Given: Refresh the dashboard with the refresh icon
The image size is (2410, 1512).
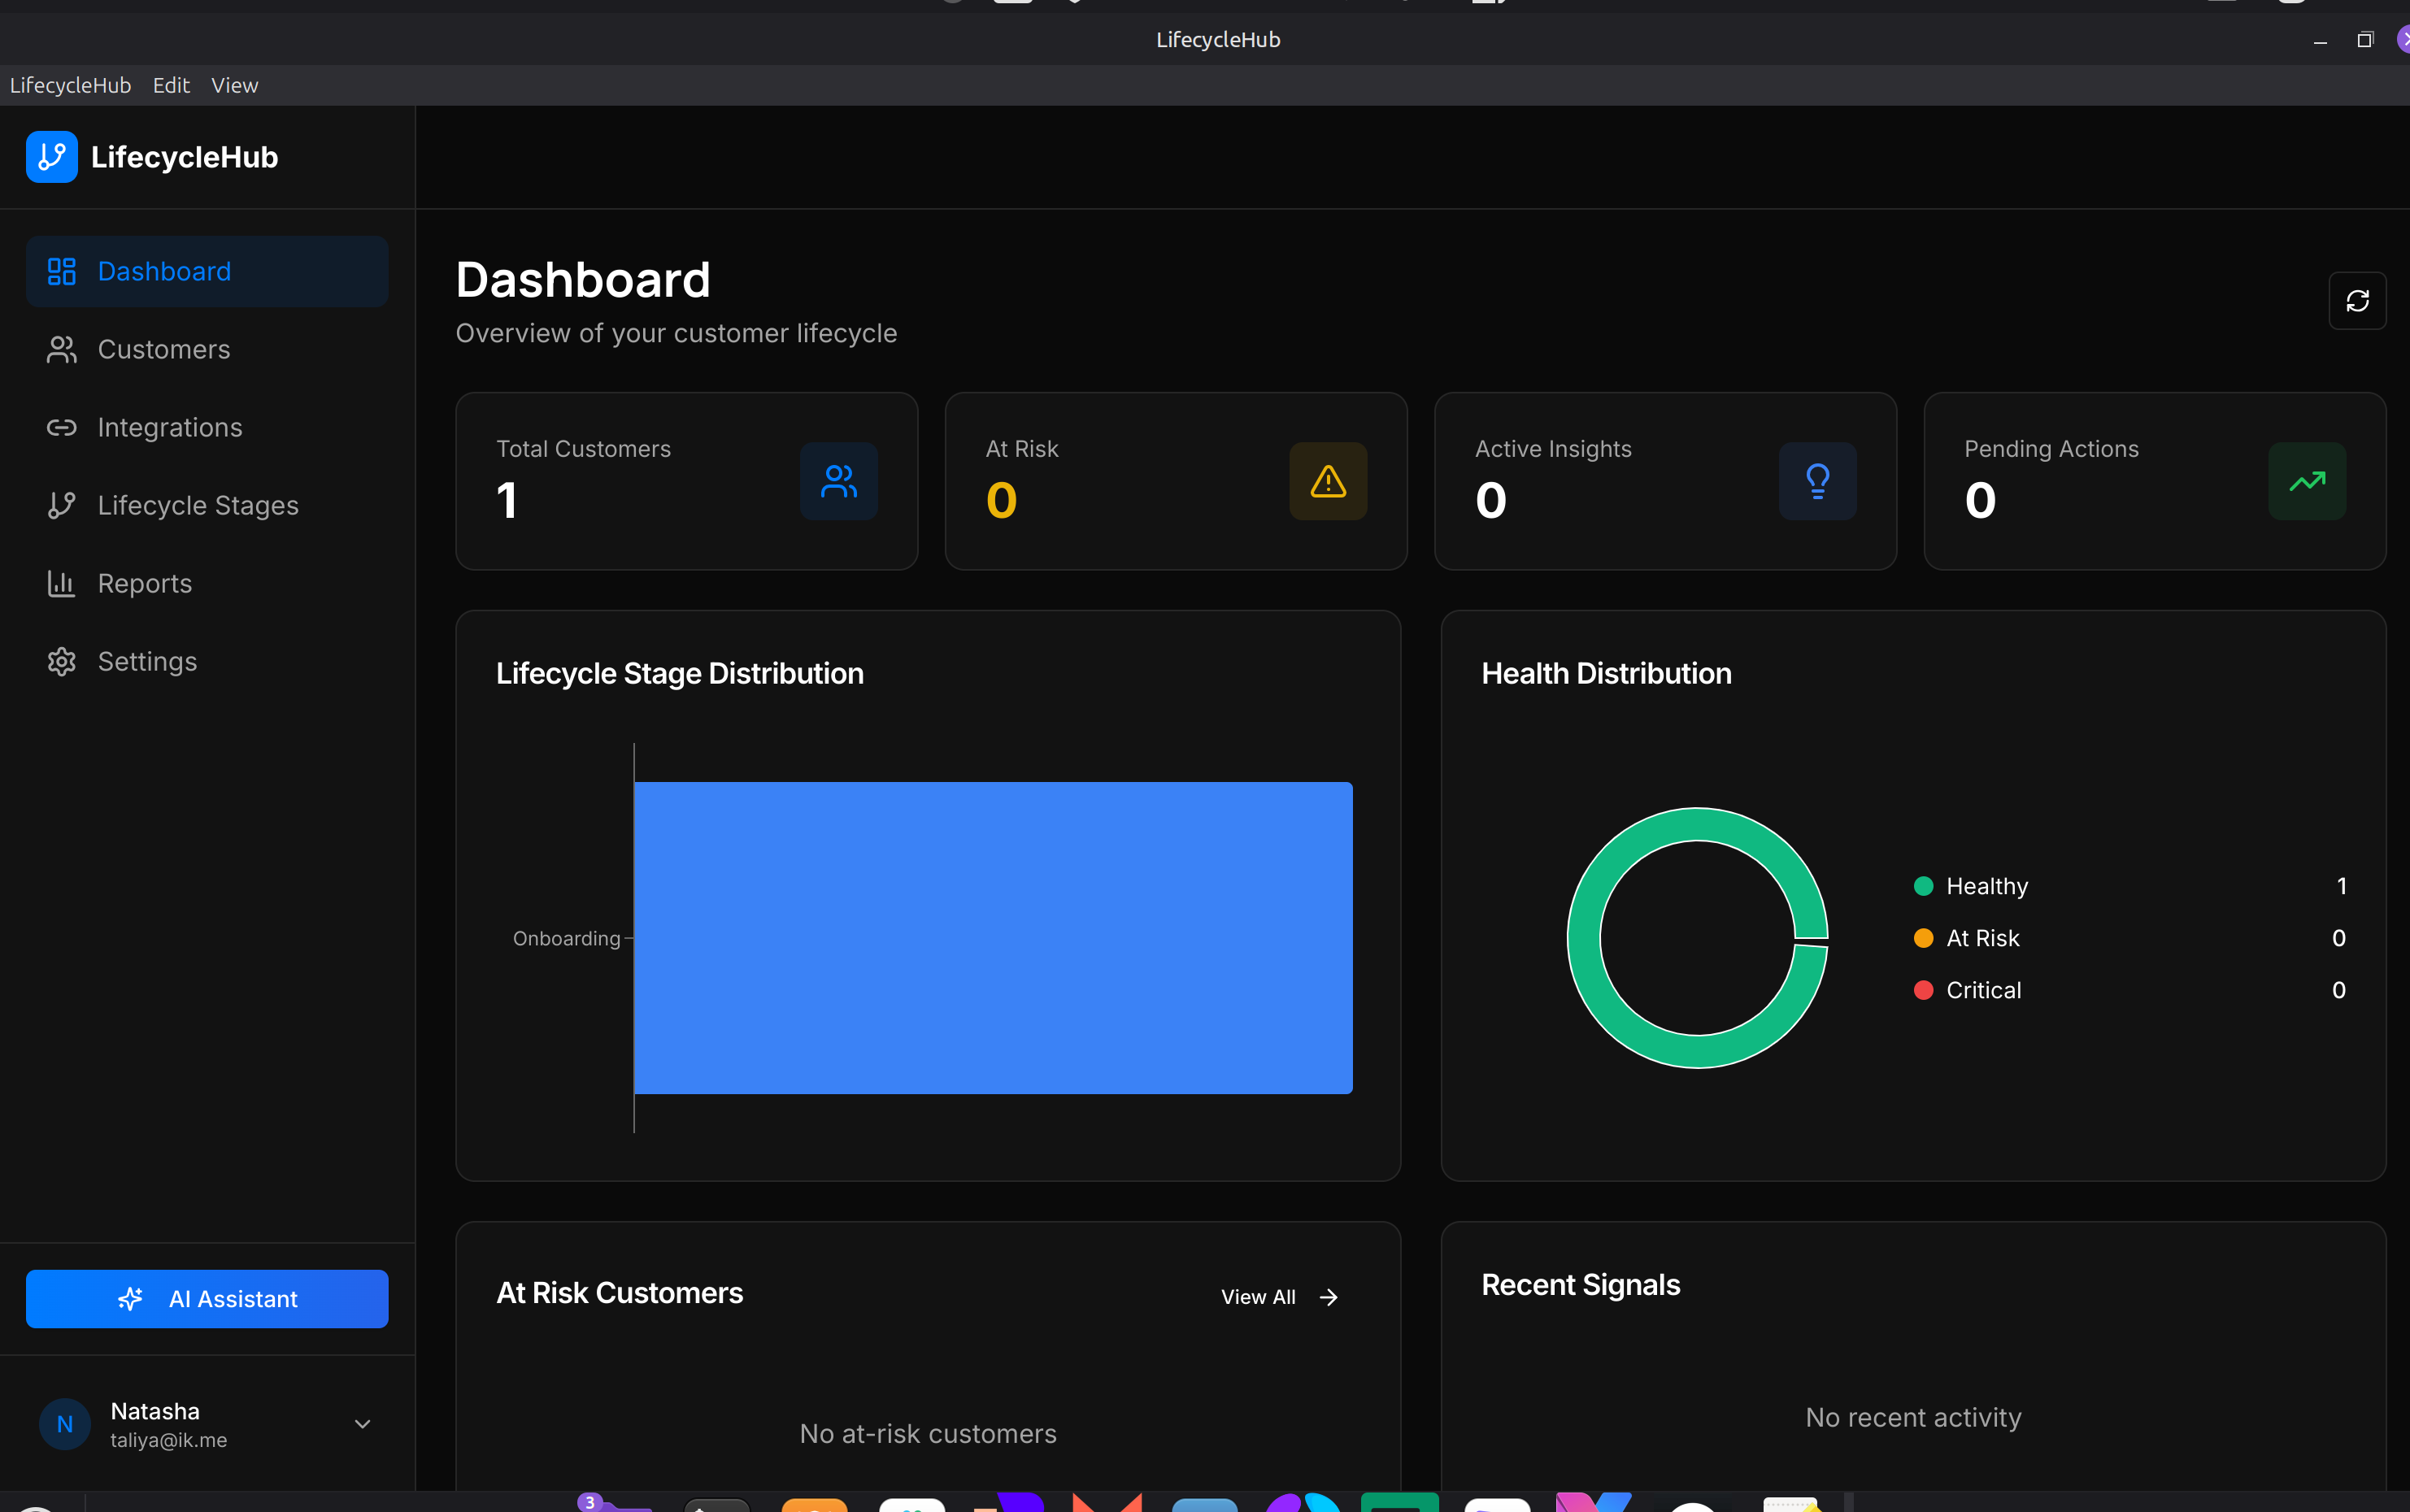Looking at the screenshot, I should pyautogui.click(x=2357, y=300).
